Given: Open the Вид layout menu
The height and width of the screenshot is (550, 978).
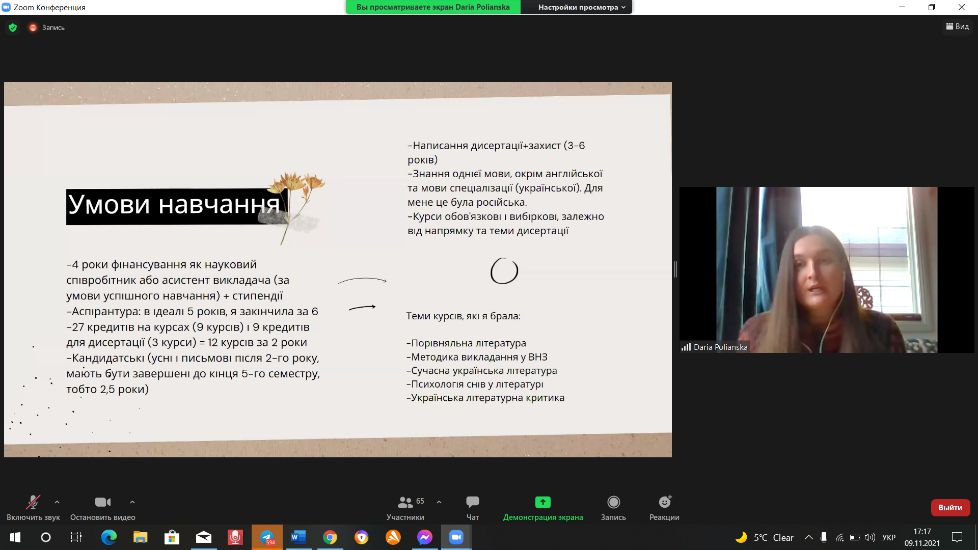Looking at the screenshot, I should (x=957, y=27).
